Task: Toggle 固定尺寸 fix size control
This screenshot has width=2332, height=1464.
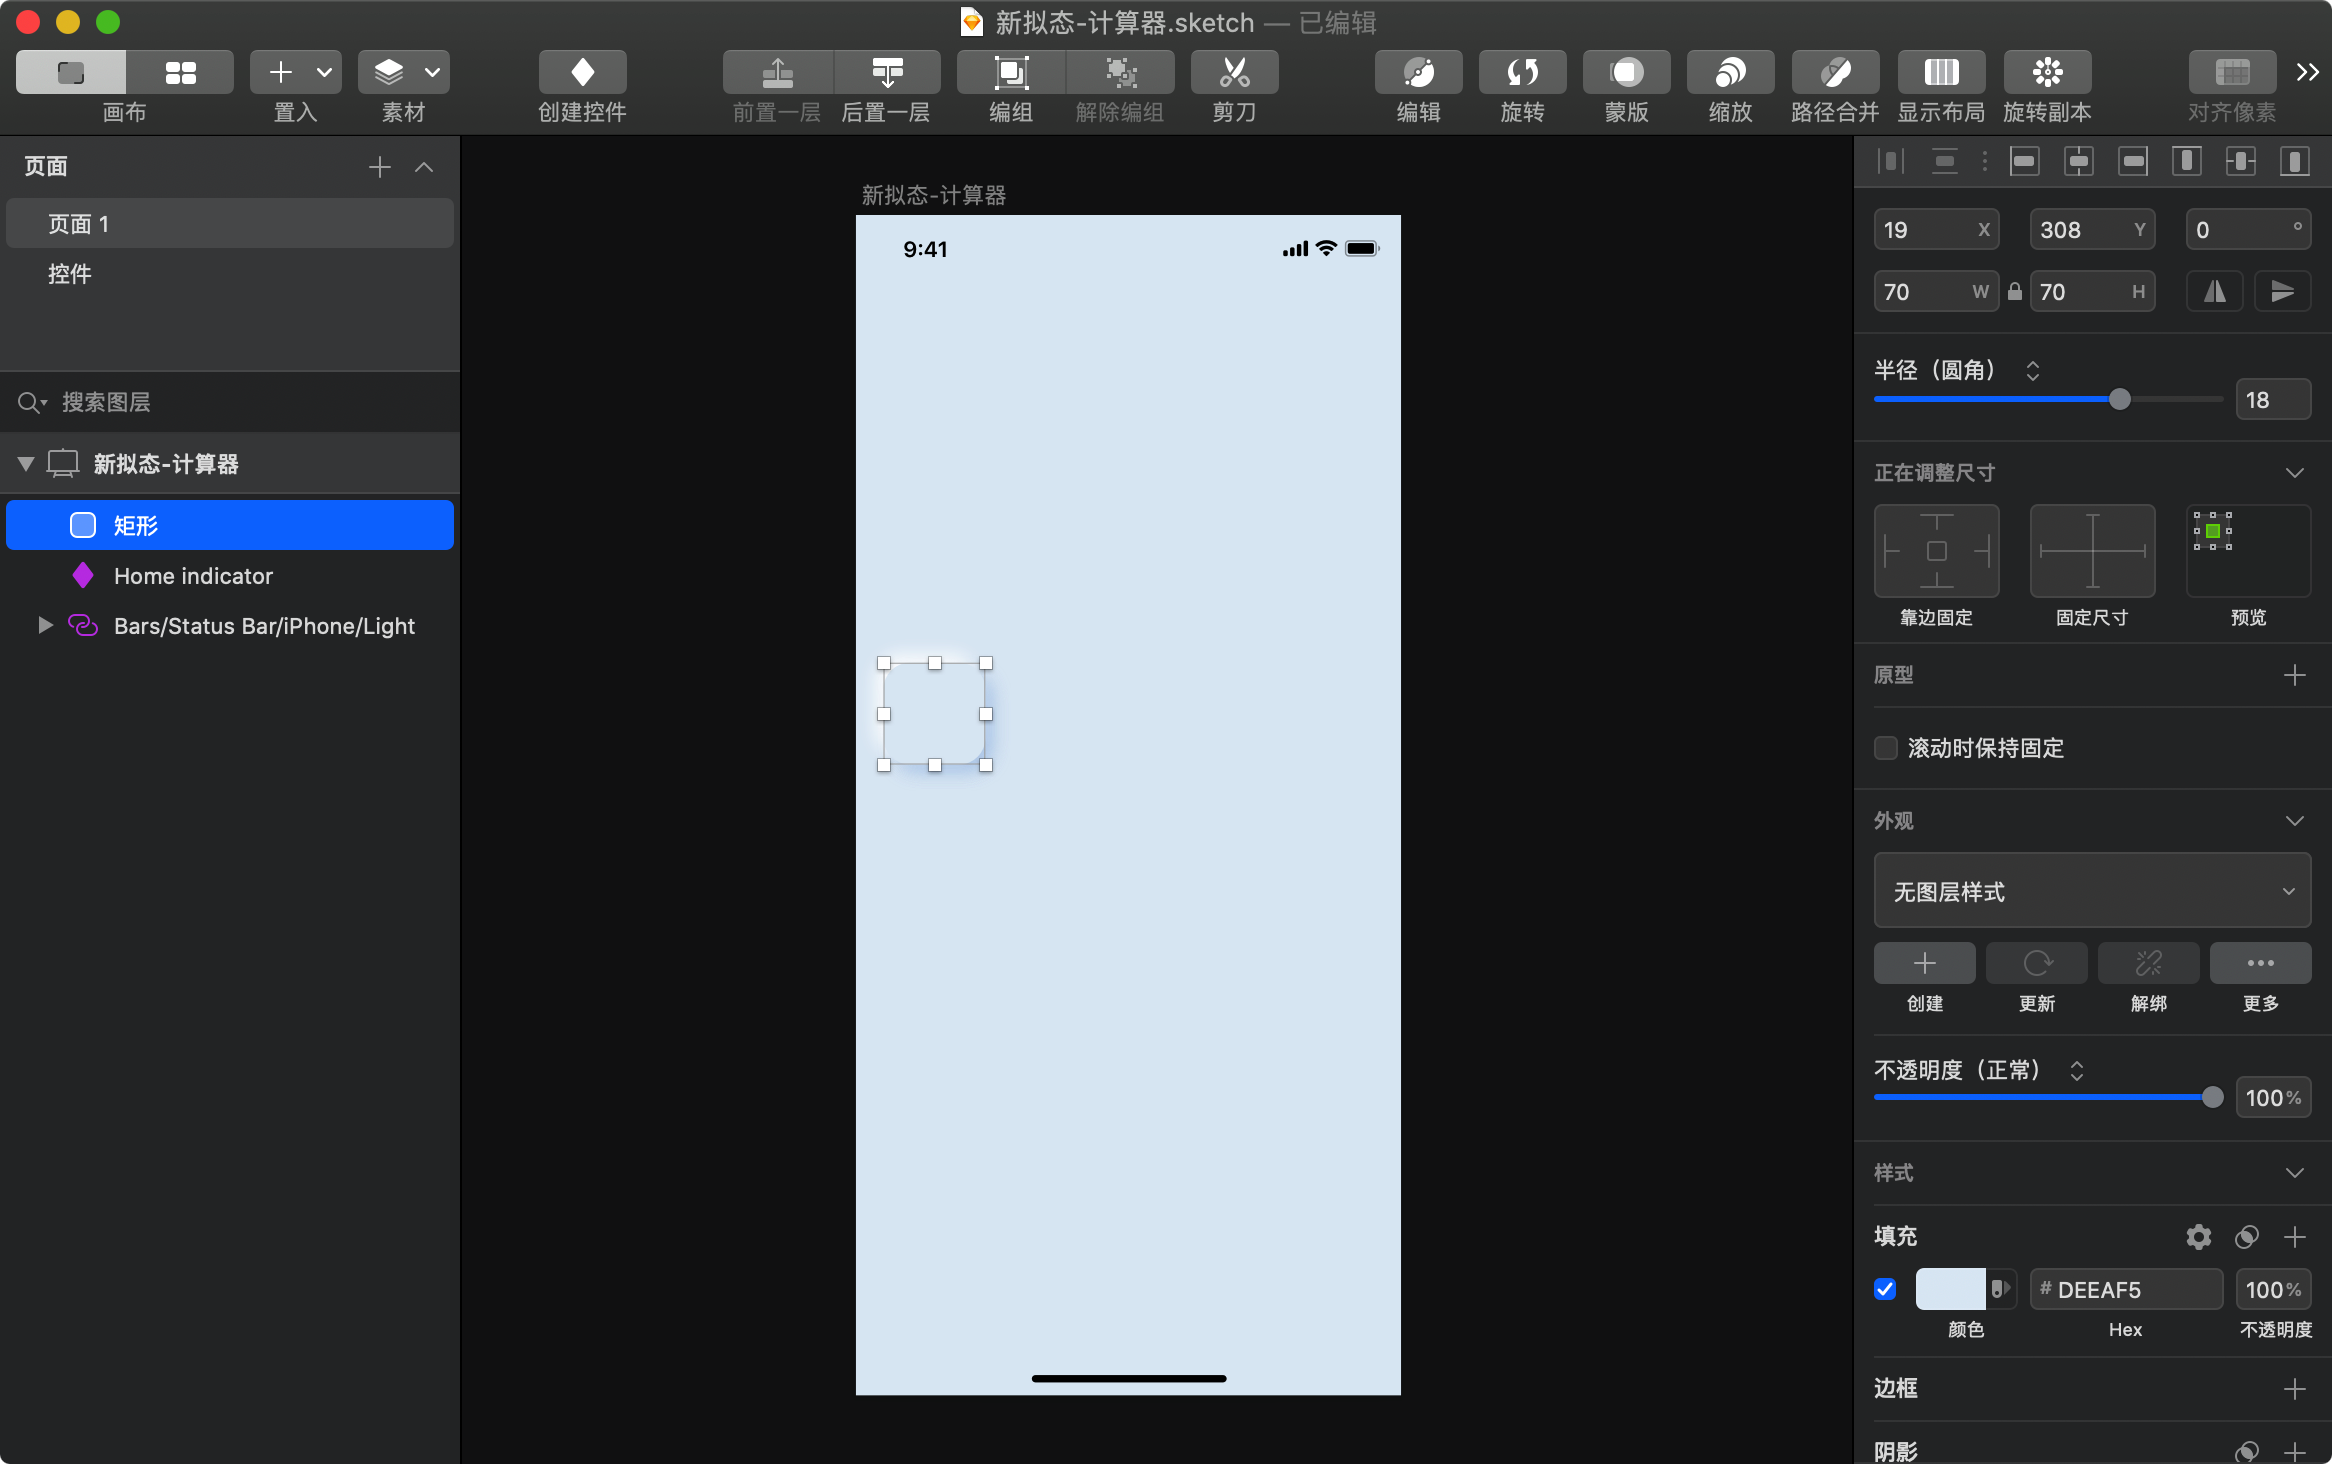Action: pyautogui.click(x=2092, y=551)
